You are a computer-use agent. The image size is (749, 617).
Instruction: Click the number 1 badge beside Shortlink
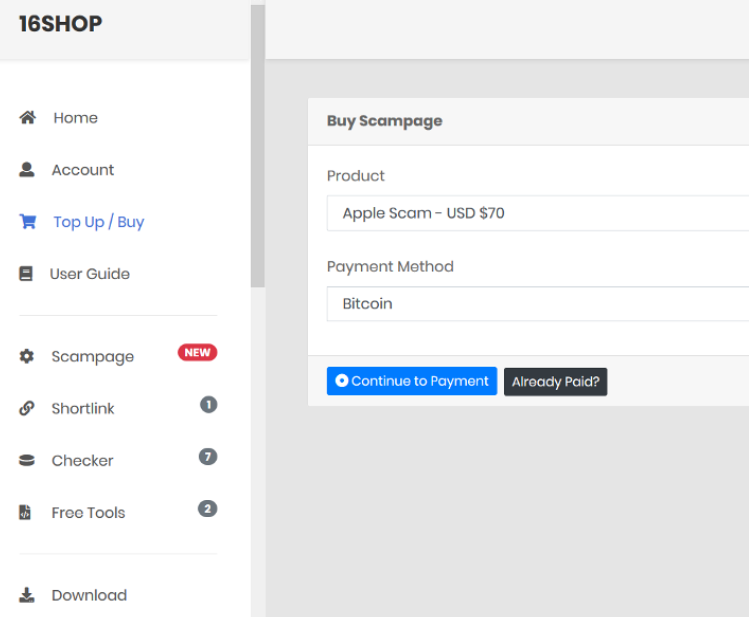208,405
